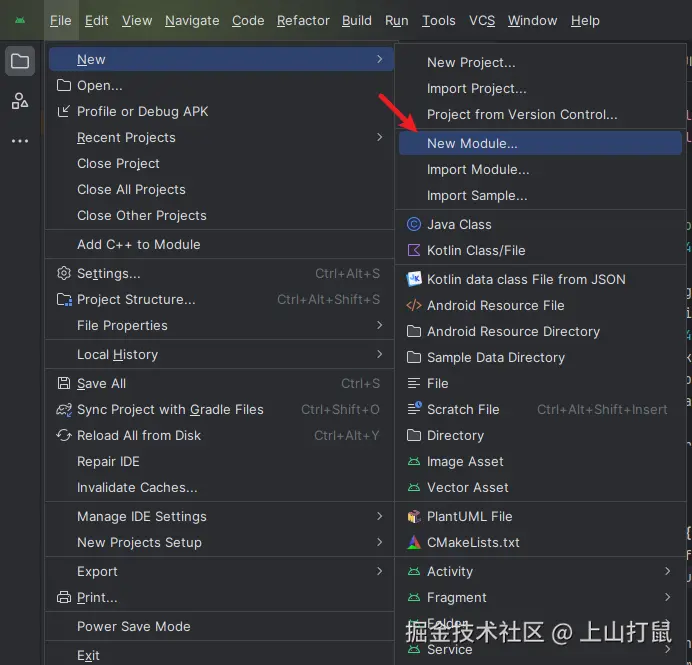692x665 pixels.
Task: Open the Window menu
Action: click(x=532, y=20)
